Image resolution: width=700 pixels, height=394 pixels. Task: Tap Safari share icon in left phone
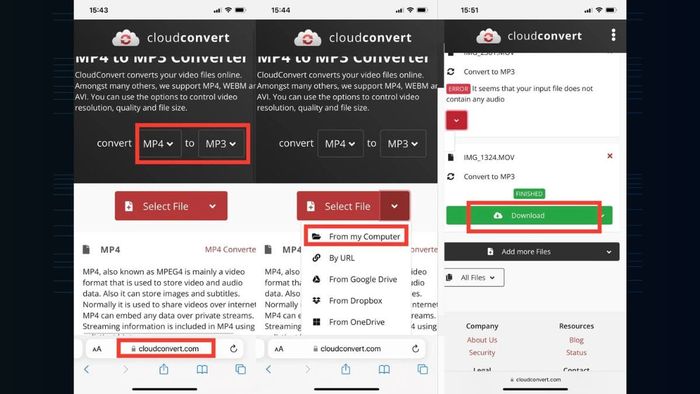[x=164, y=369]
